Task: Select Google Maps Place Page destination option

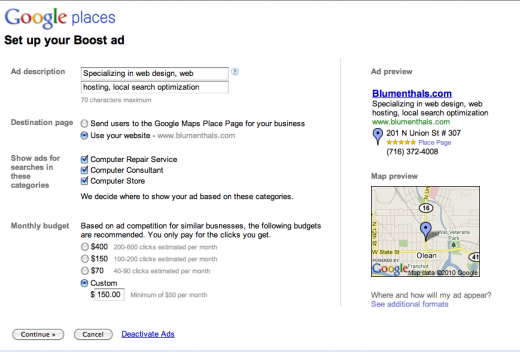Action: coord(84,124)
